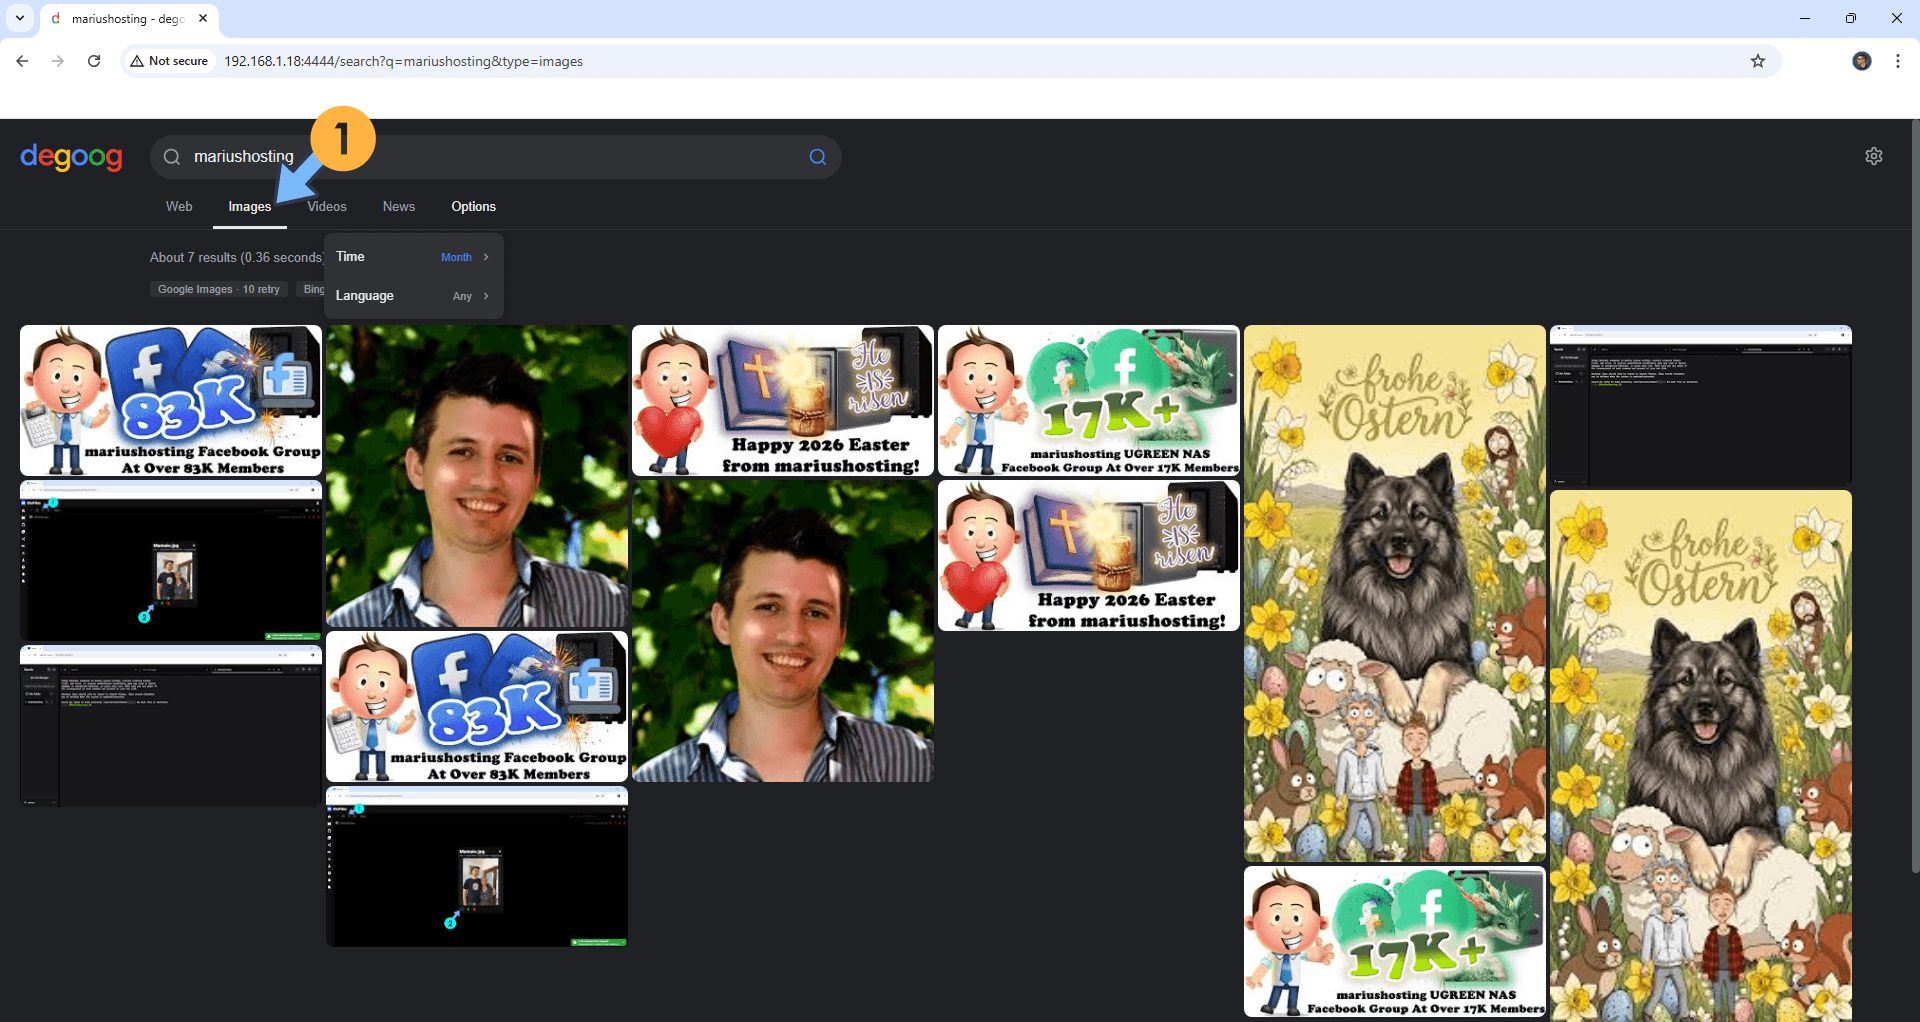This screenshot has height=1022, width=1920.
Task: Click the degoog logo
Action: 71,157
